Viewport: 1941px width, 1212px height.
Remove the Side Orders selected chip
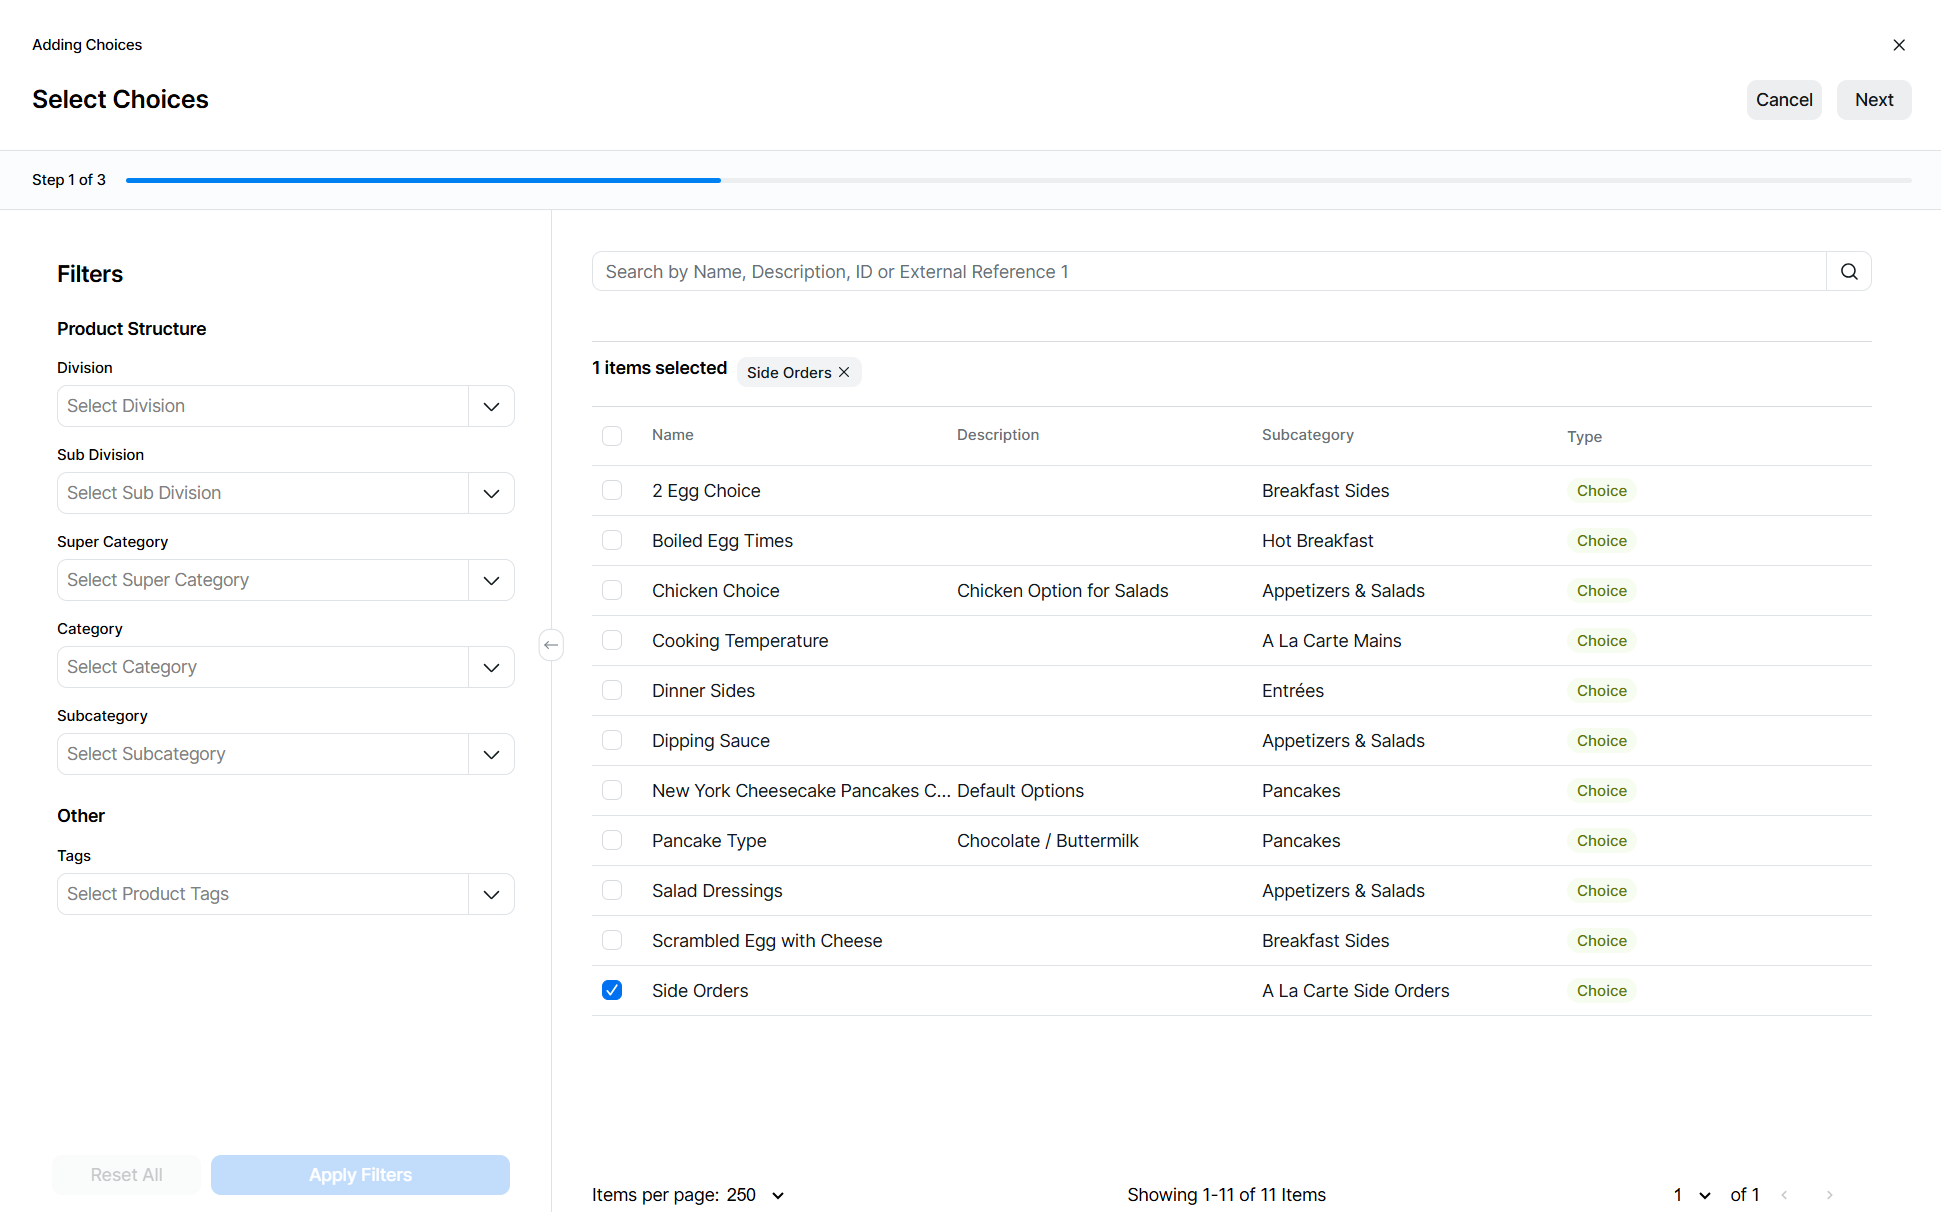click(844, 372)
